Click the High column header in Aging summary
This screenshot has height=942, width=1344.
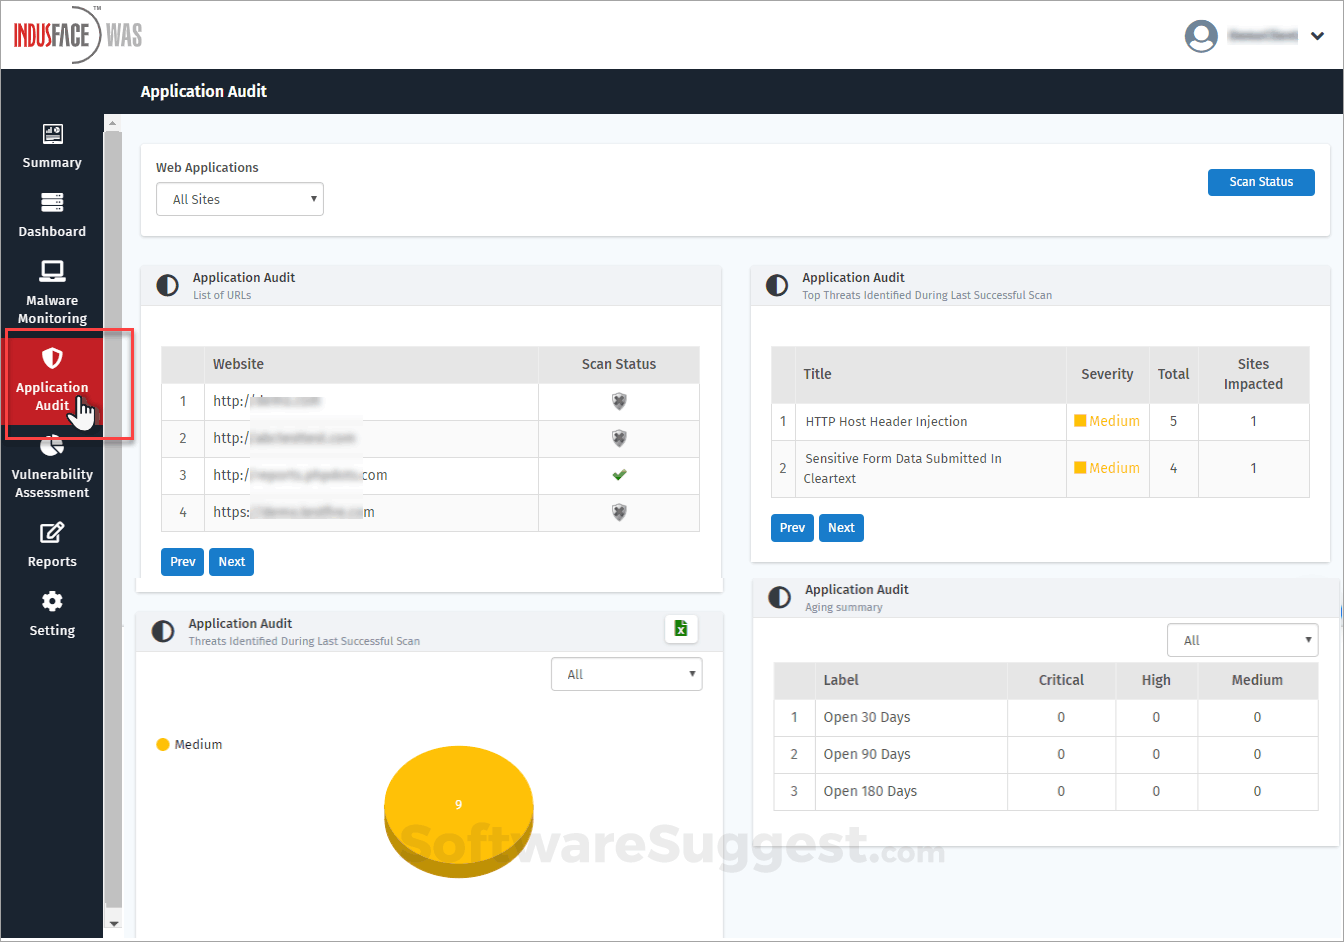click(1156, 680)
